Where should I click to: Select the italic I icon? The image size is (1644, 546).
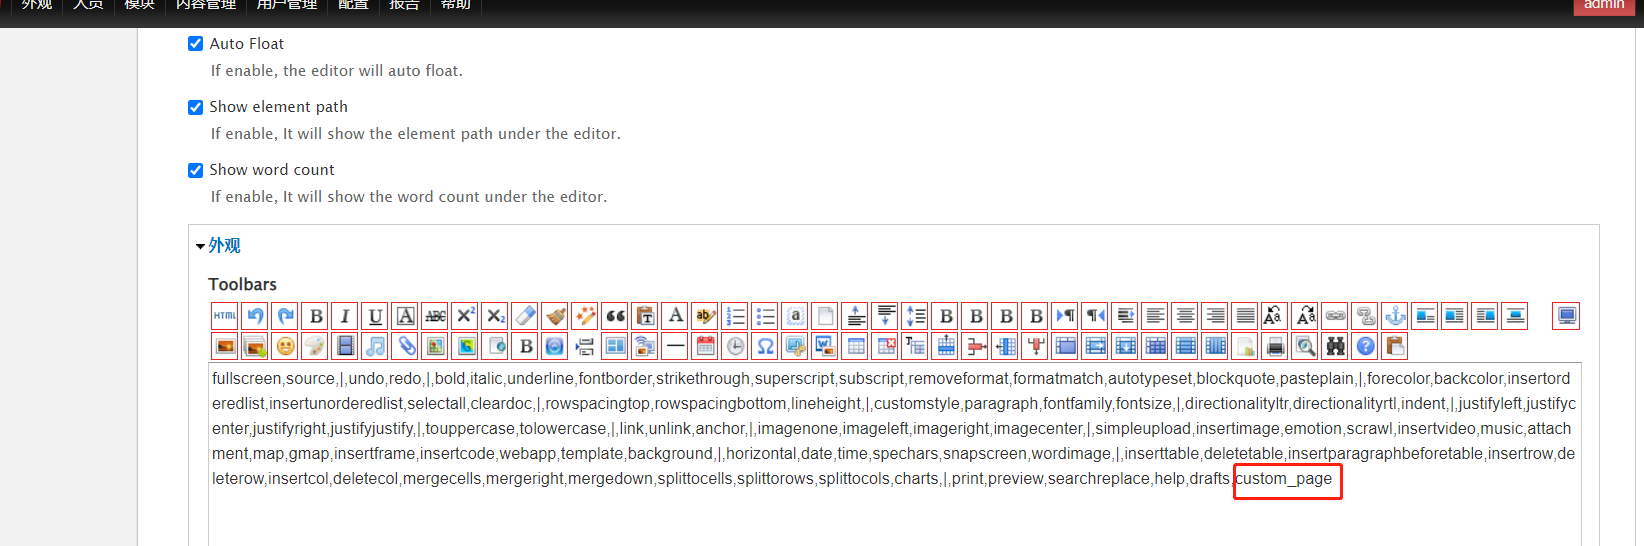click(345, 316)
